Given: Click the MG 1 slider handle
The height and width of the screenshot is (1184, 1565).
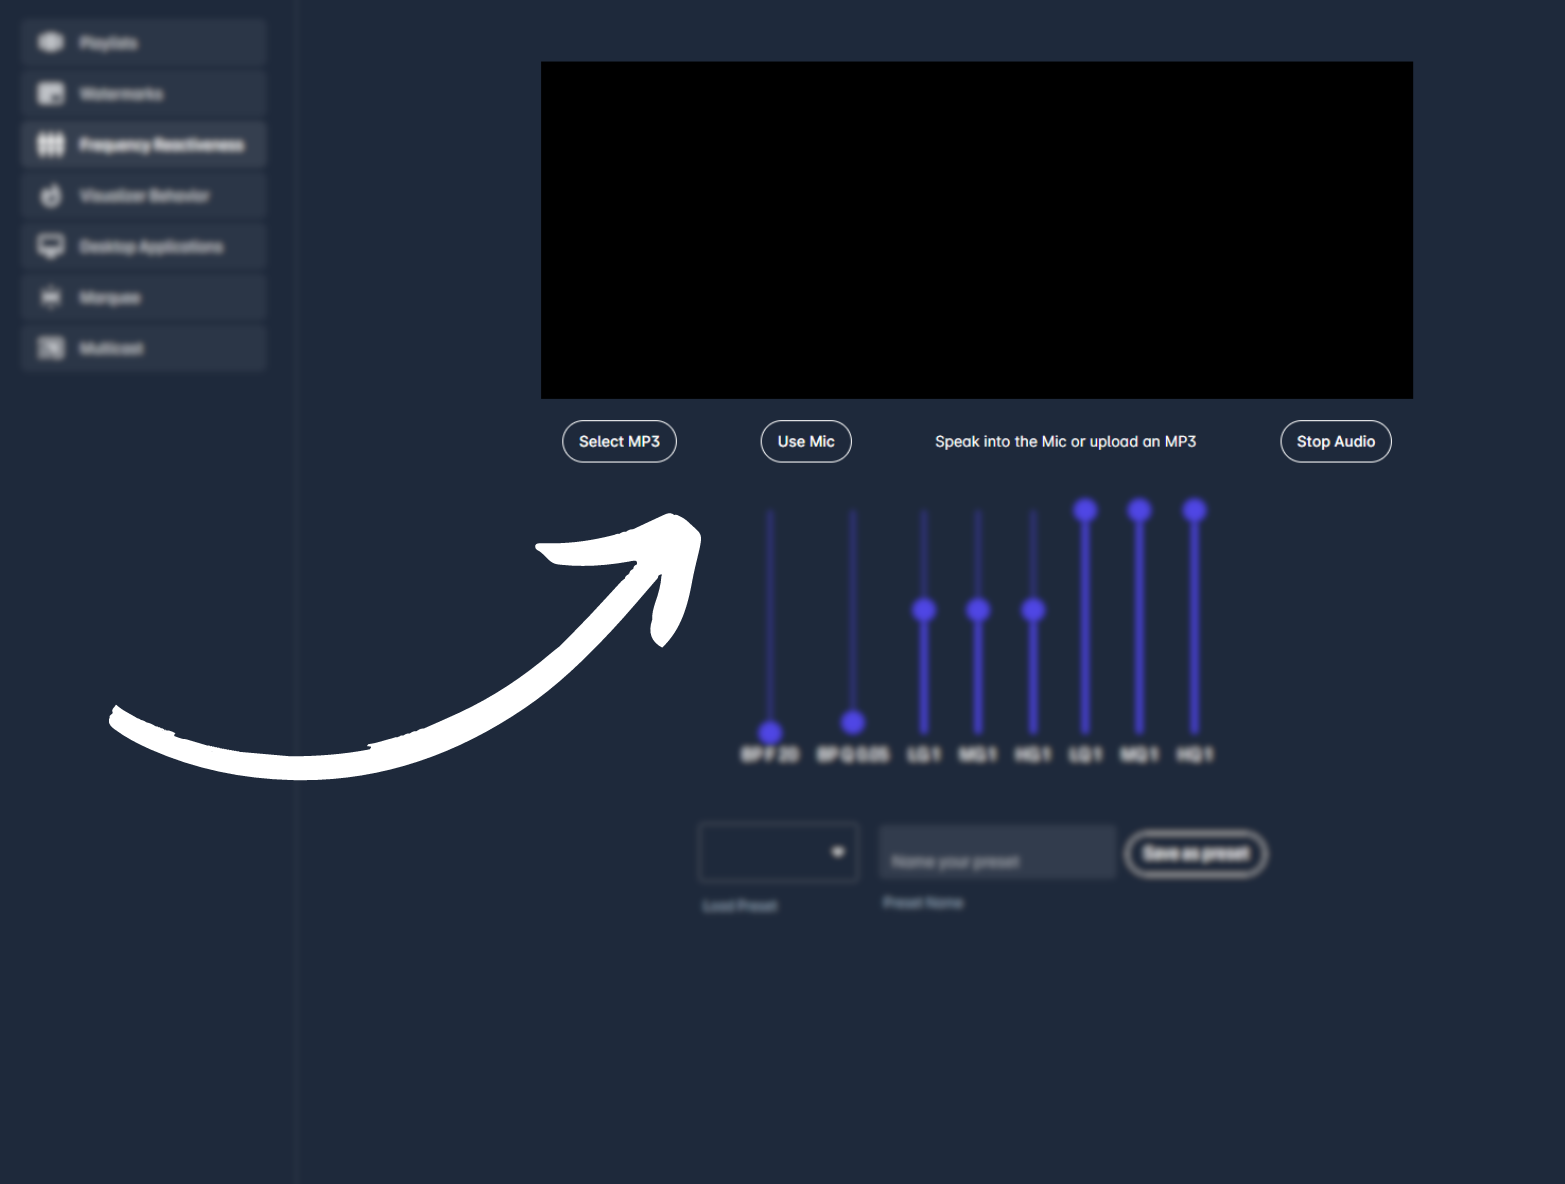Looking at the screenshot, I should pos(978,609).
